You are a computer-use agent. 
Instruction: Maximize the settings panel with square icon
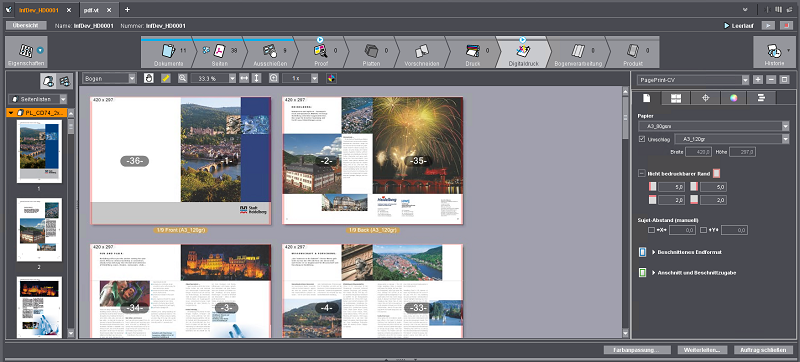coord(785,80)
